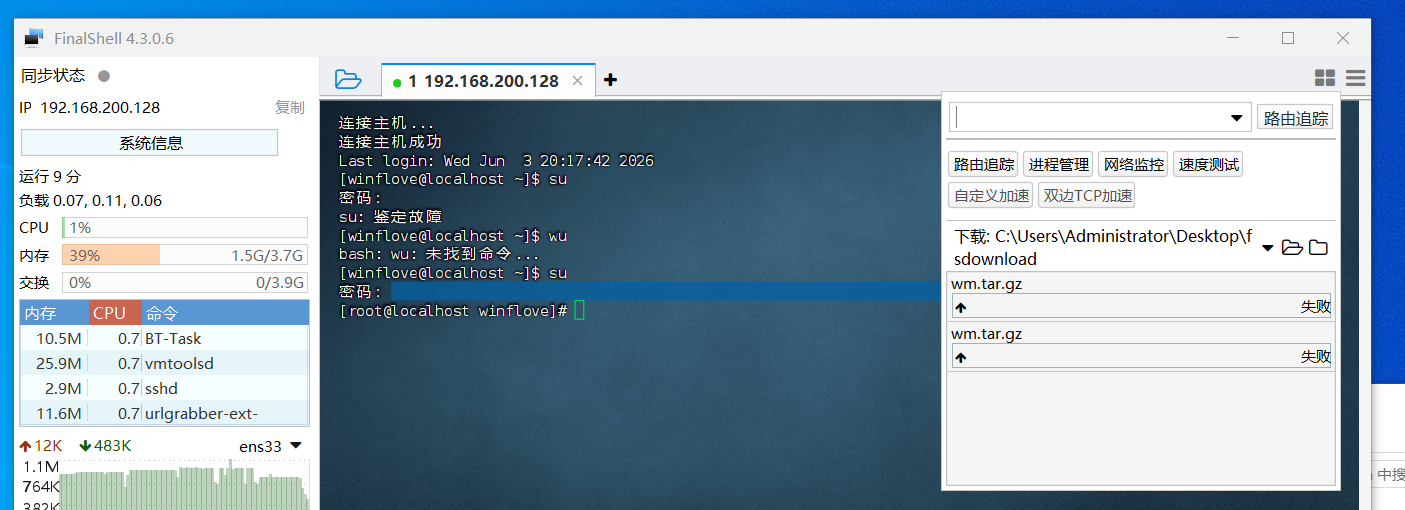Click the 速度测试 button

tap(1209, 165)
